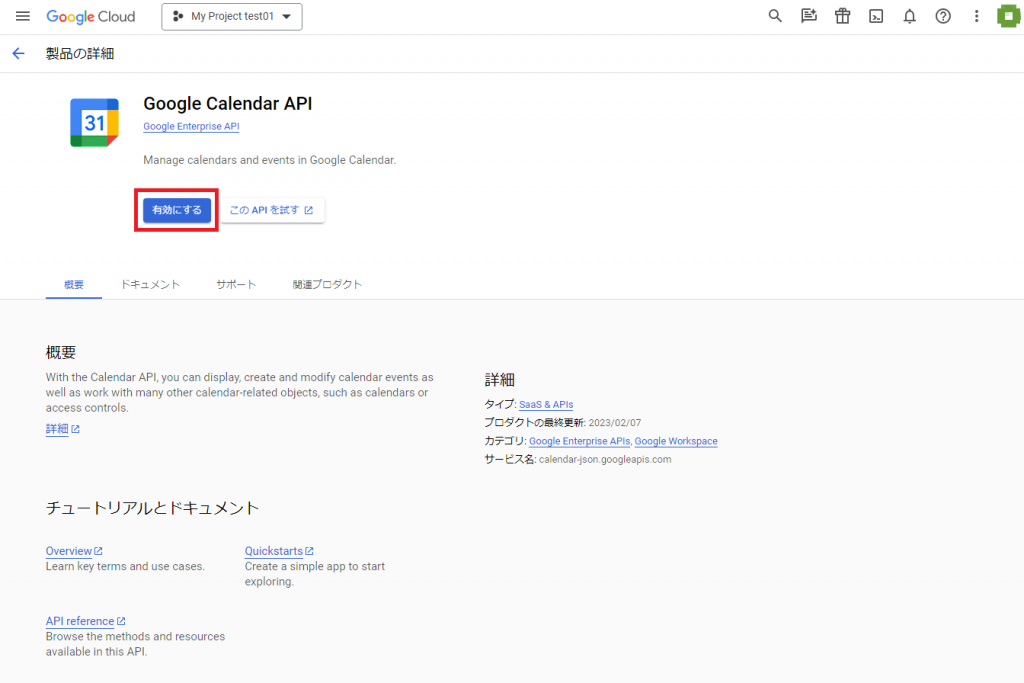Open the Quickstarts link
This screenshot has height=683, width=1024.
click(279, 551)
